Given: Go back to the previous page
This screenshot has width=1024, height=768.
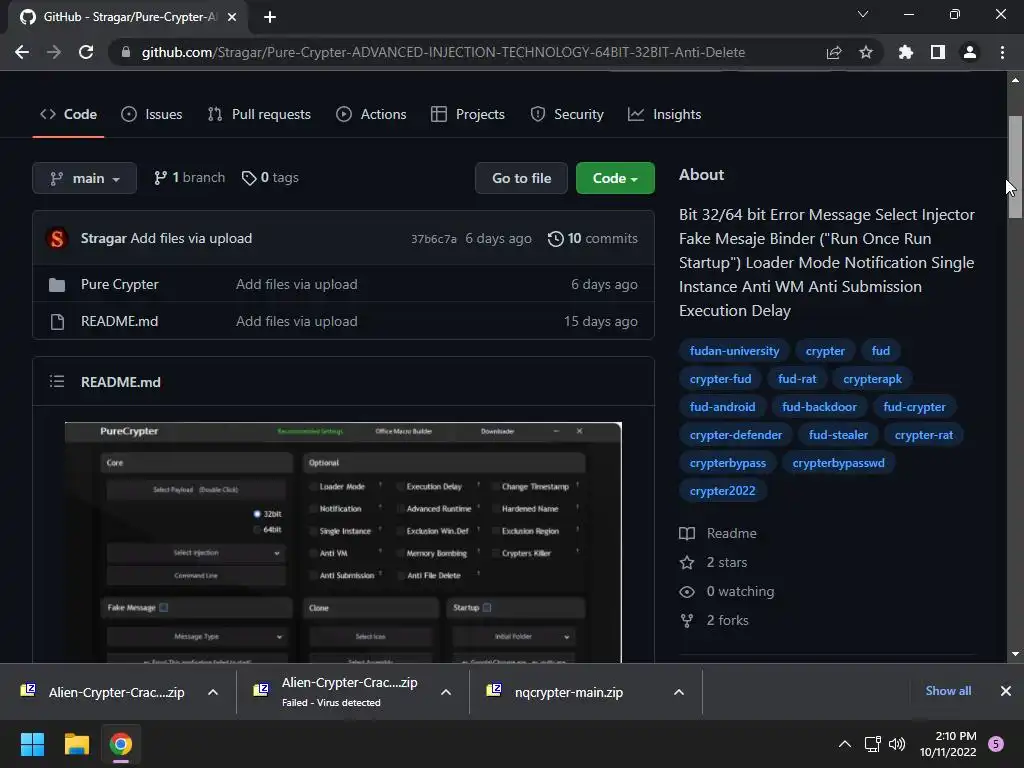Looking at the screenshot, I should pyautogui.click(x=22, y=52).
